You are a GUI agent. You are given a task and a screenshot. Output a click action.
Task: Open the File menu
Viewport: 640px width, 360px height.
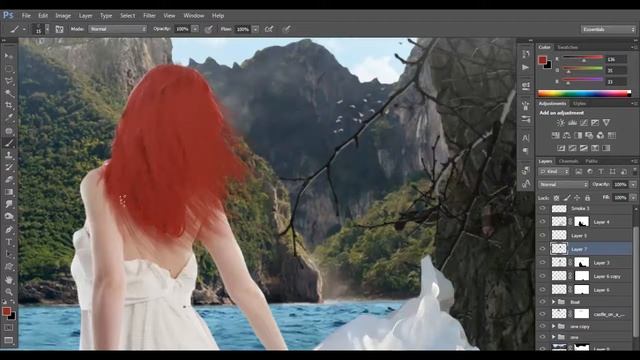coord(26,16)
